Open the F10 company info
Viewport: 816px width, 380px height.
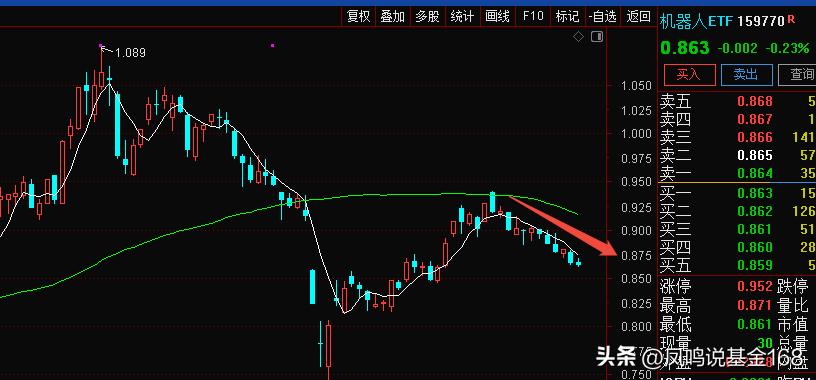point(533,16)
